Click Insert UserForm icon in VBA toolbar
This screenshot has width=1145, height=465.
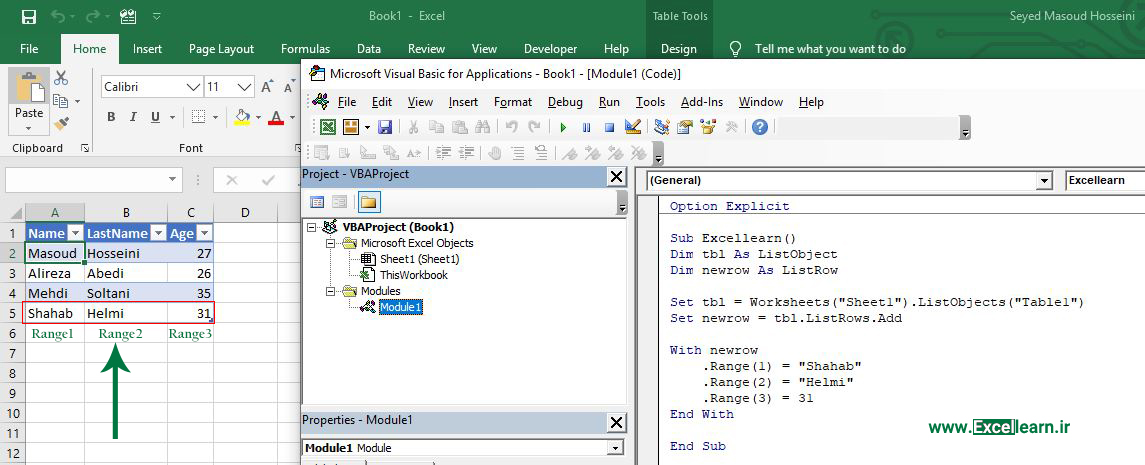(351, 127)
